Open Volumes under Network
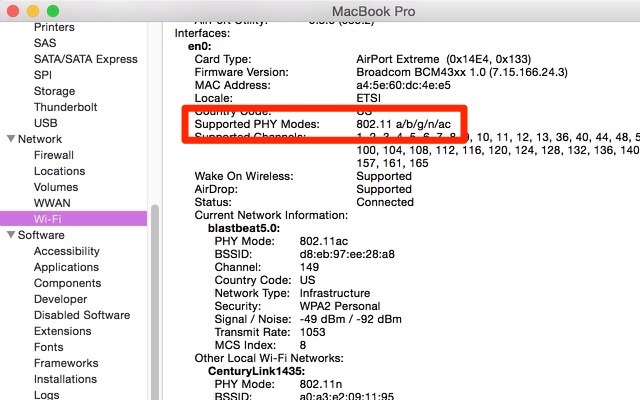Viewport: 640px width, 400px height. point(56,187)
